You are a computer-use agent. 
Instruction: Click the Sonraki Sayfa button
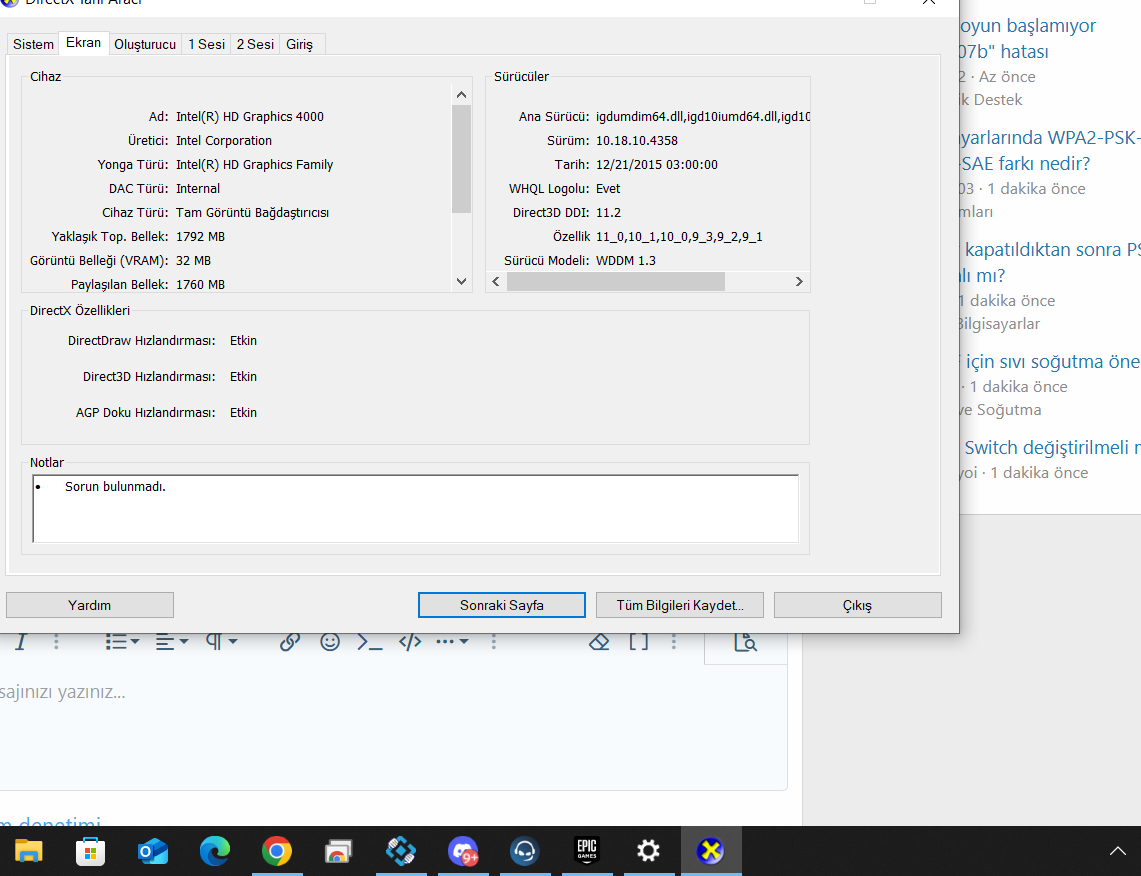pos(501,605)
